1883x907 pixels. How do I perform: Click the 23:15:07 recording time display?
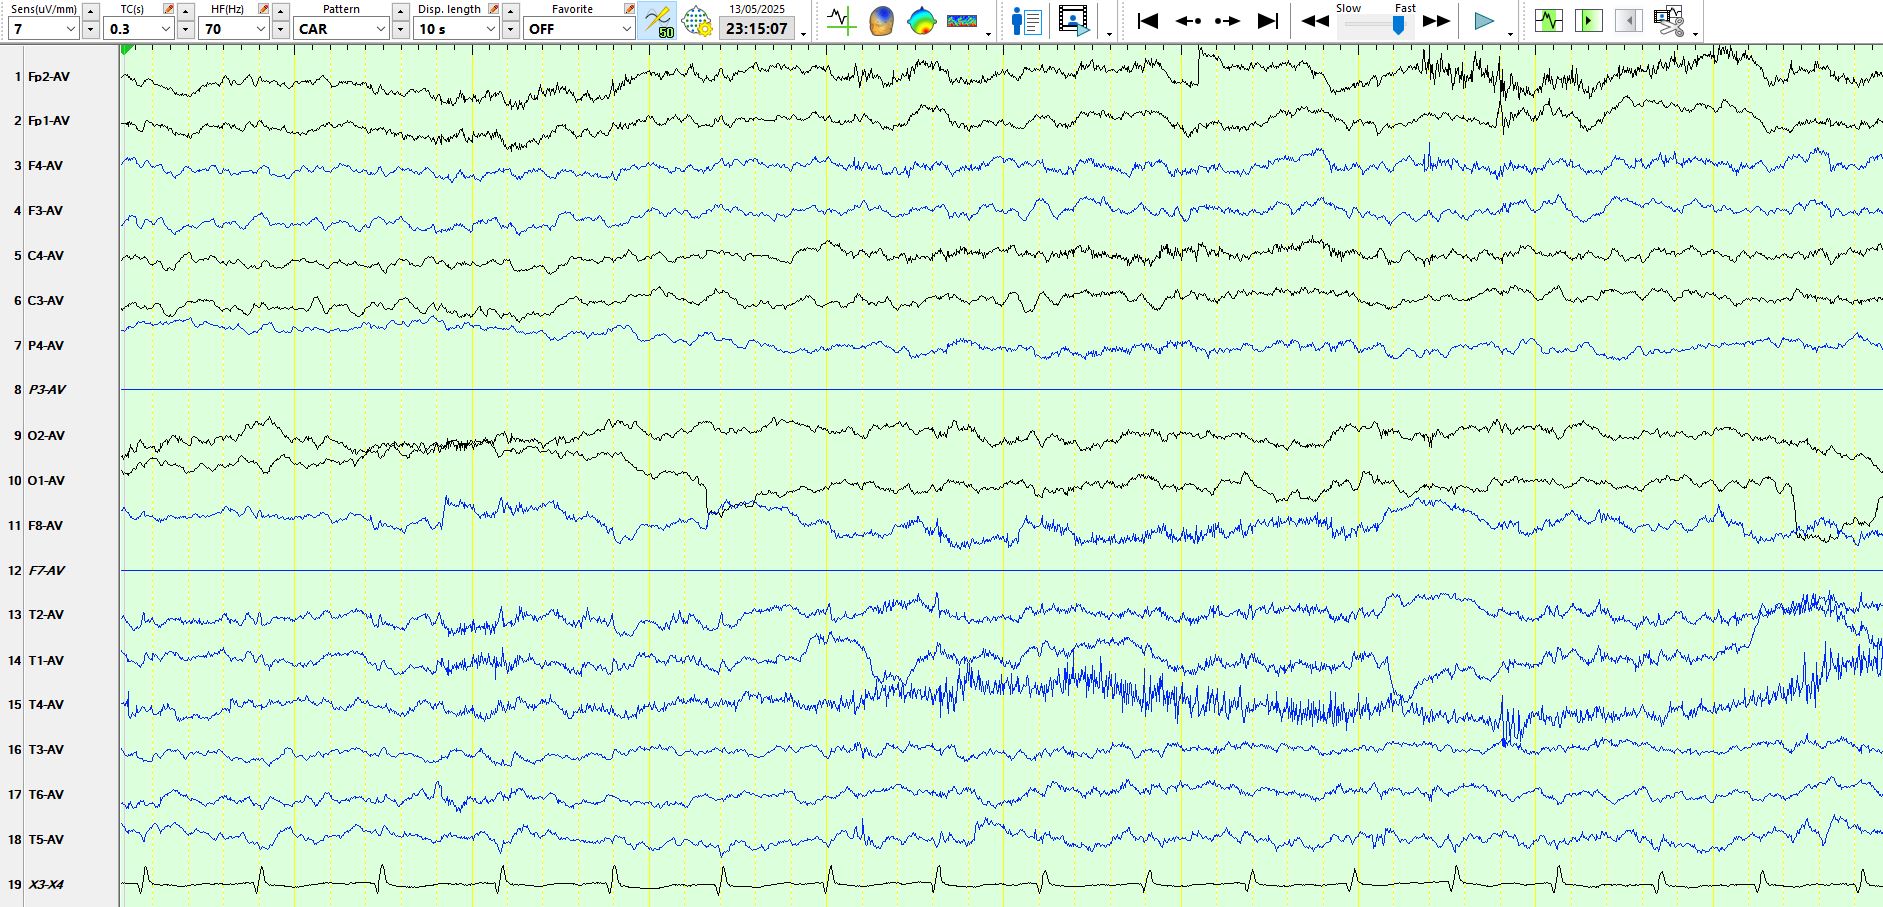[x=757, y=29]
